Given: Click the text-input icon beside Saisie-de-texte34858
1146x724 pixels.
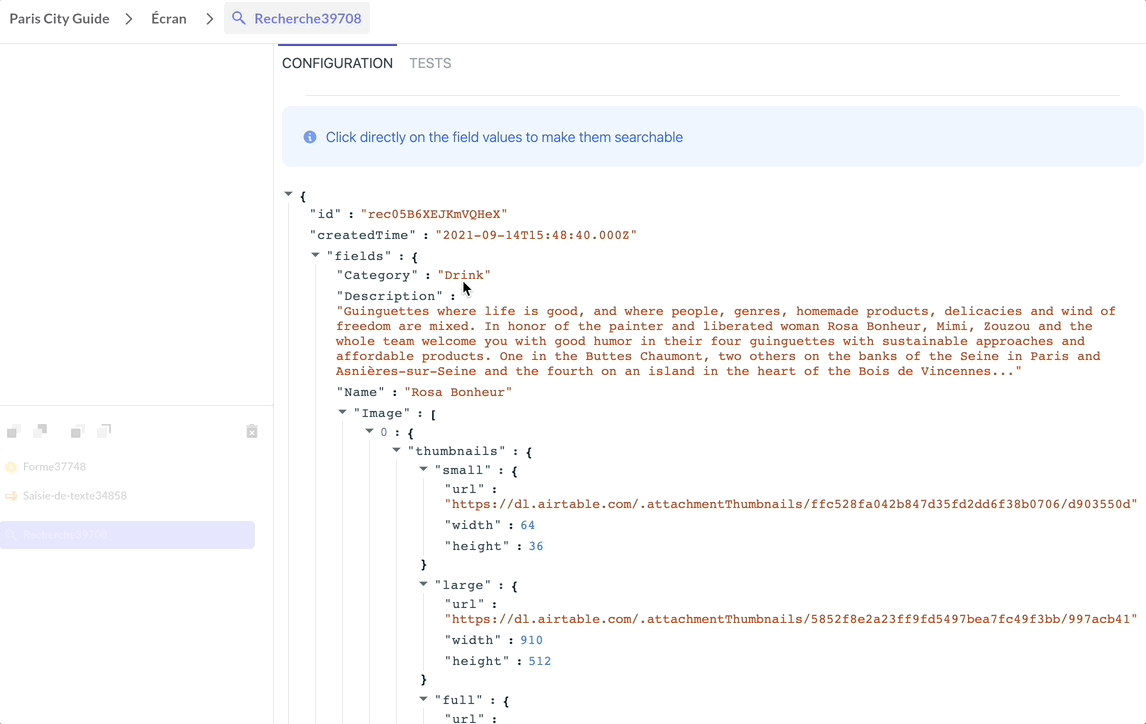Looking at the screenshot, I should click(x=13, y=495).
